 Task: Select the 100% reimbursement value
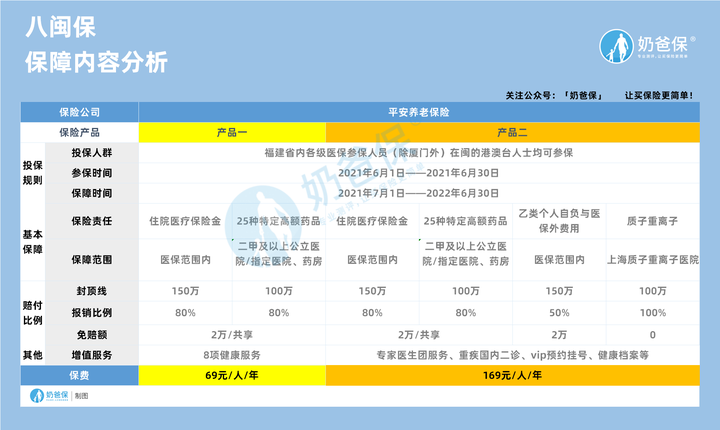click(652, 313)
